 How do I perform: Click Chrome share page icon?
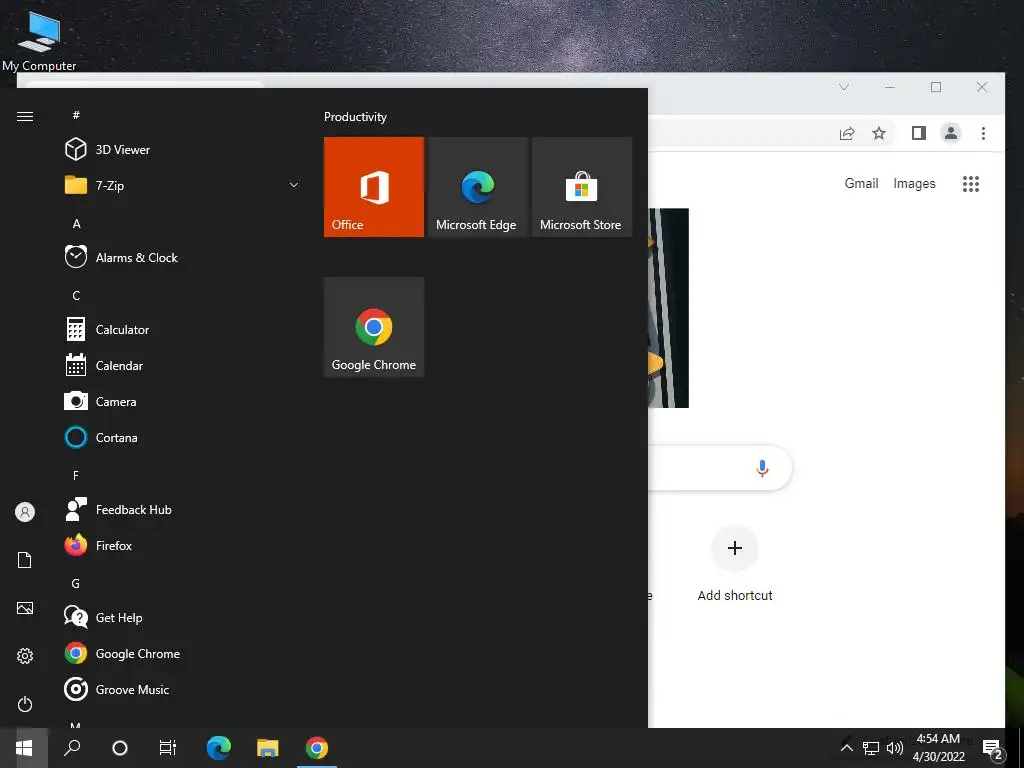click(x=847, y=133)
